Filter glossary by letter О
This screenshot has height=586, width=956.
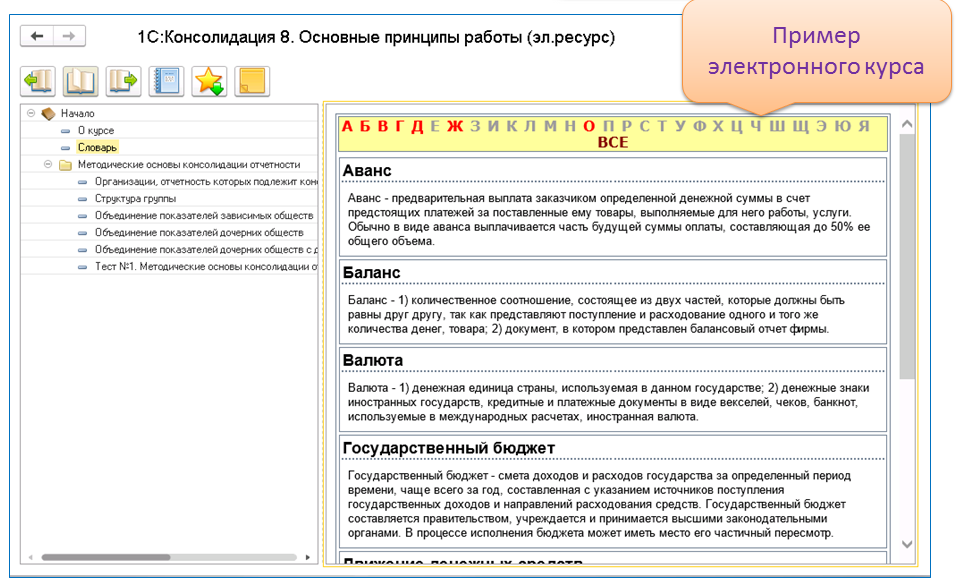pyautogui.click(x=589, y=126)
